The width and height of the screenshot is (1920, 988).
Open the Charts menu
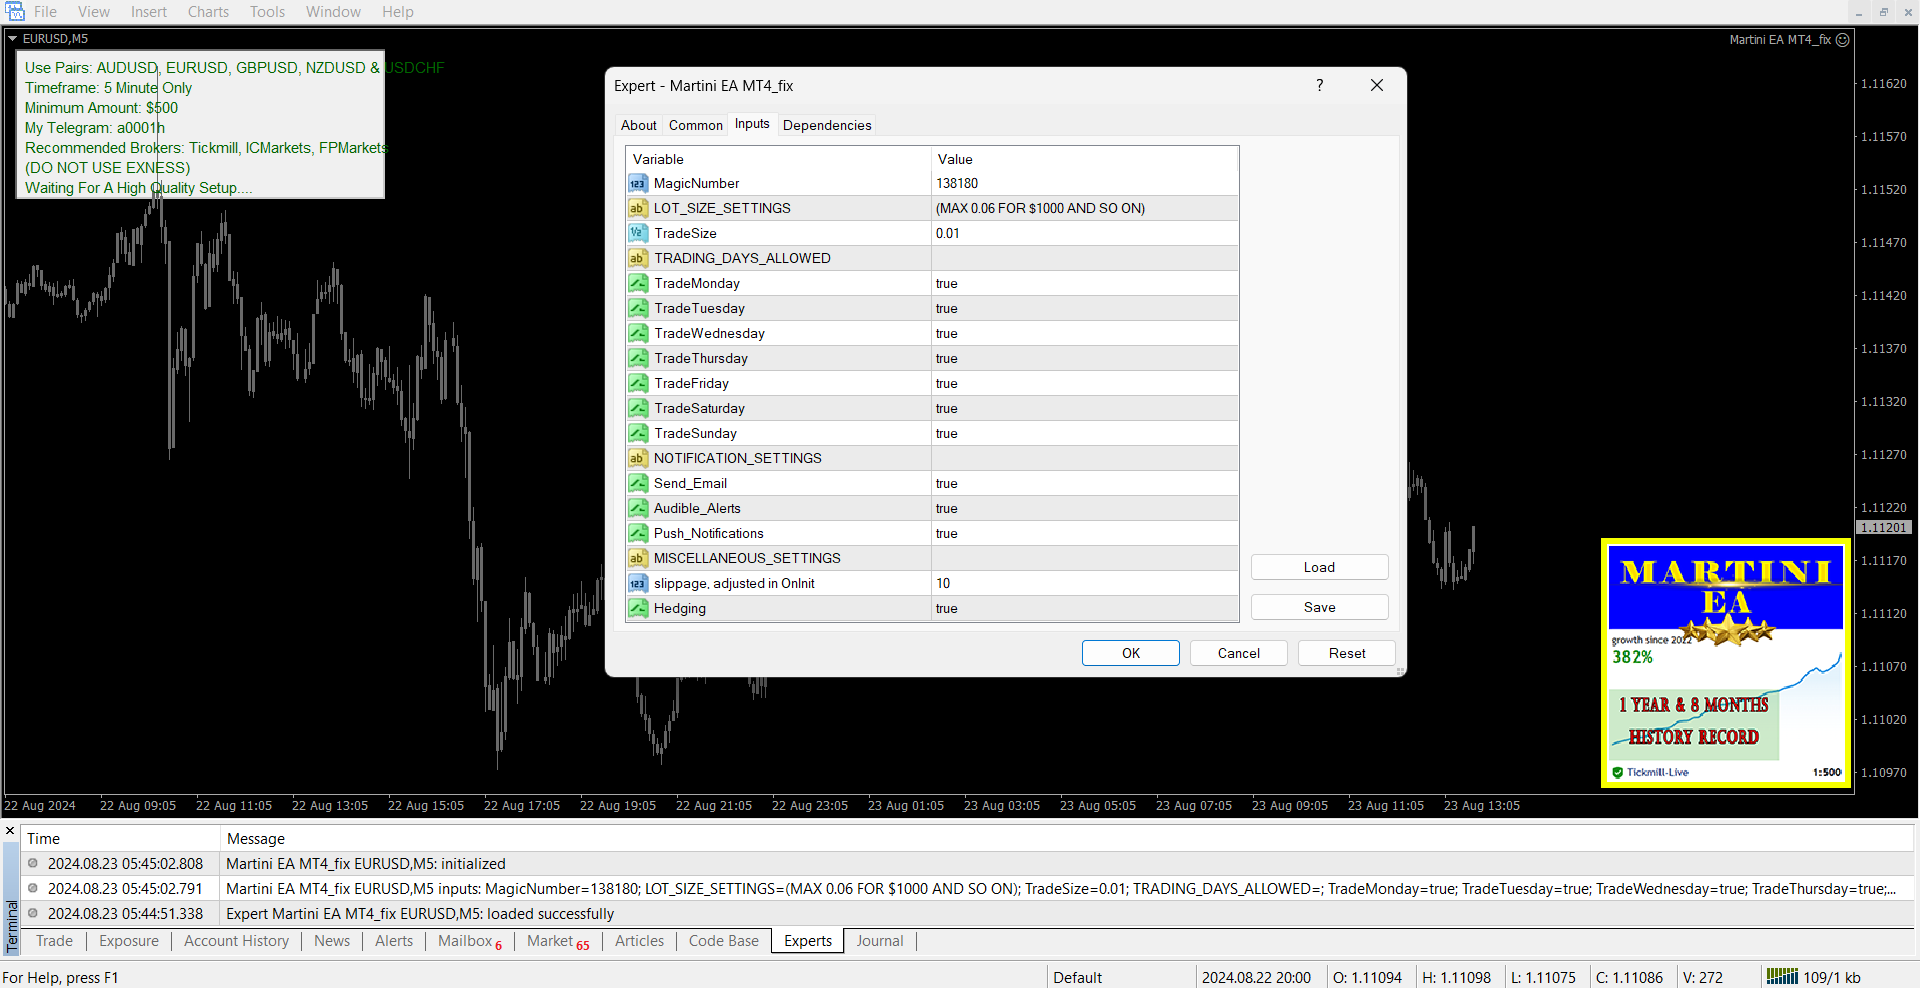(208, 12)
